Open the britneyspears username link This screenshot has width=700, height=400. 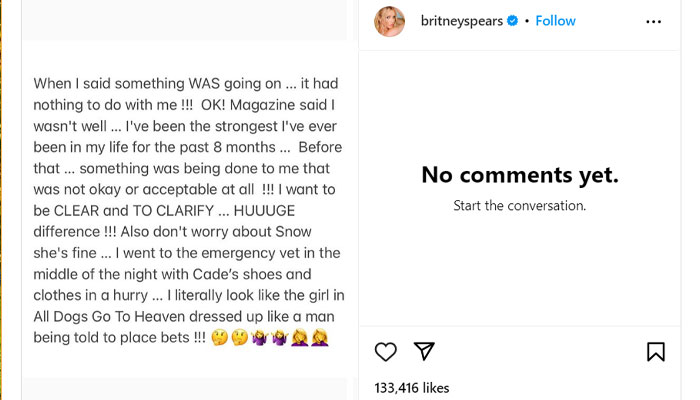tap(462, 21)
